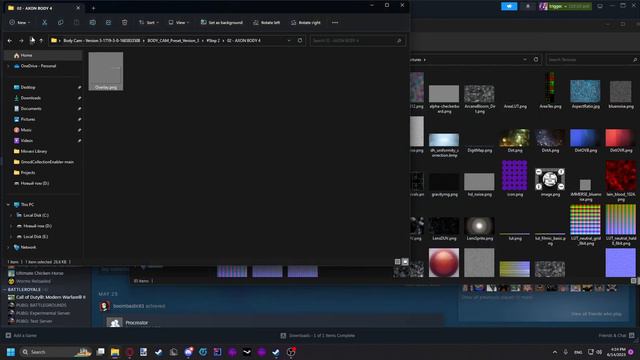Click the Add a Game plus icon in Steam
640x360 pixels.
click(x=8, y=336)
